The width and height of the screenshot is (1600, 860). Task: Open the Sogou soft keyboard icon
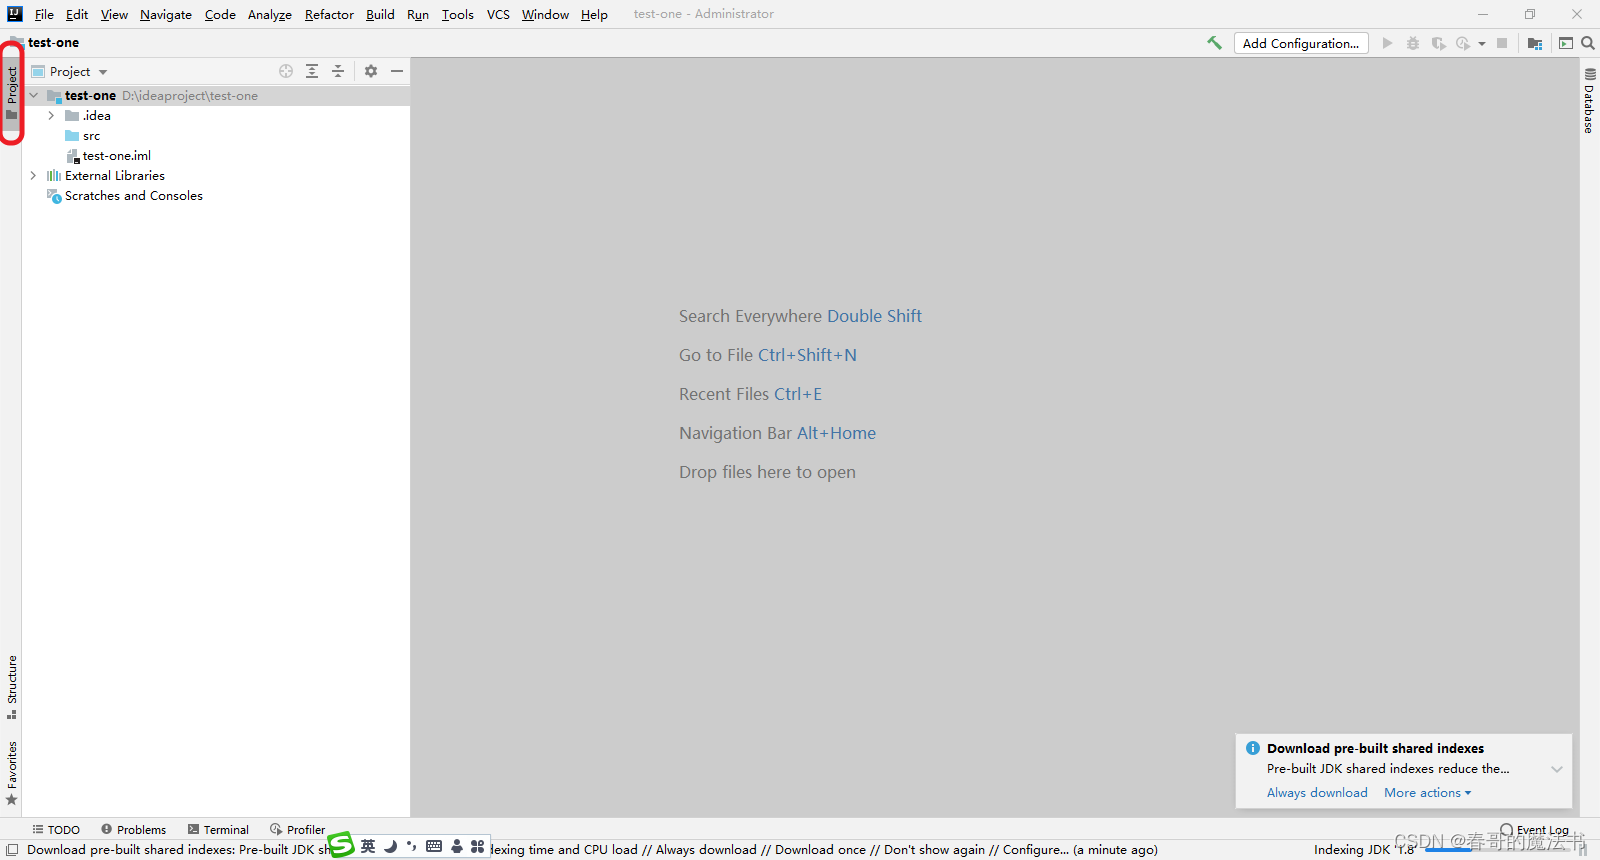click(434, 846)
